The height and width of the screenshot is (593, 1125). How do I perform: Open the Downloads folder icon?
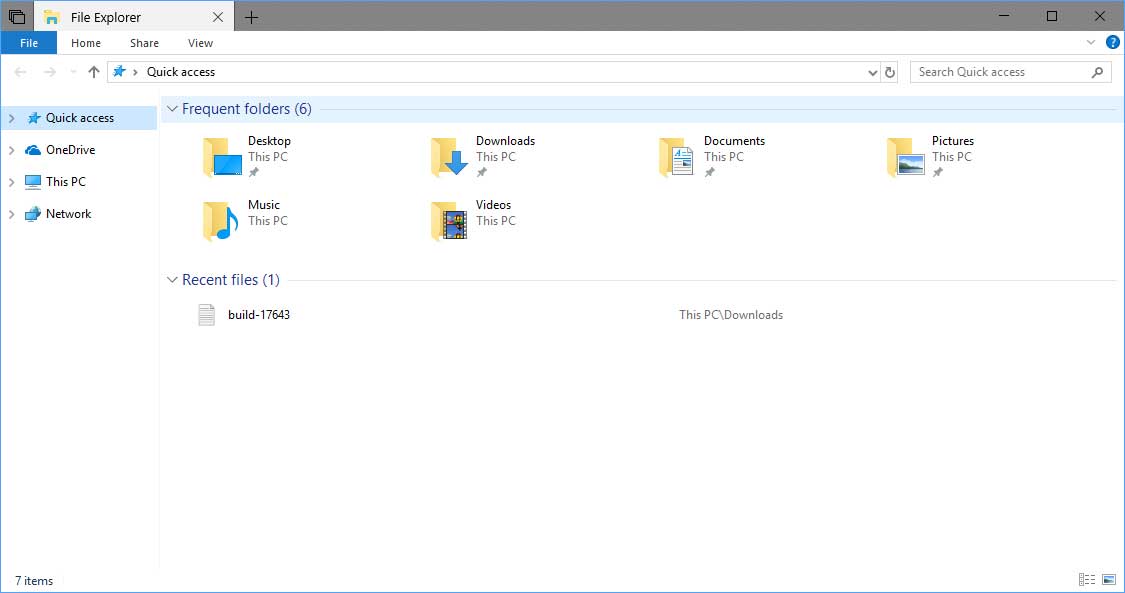coord(451,158)
